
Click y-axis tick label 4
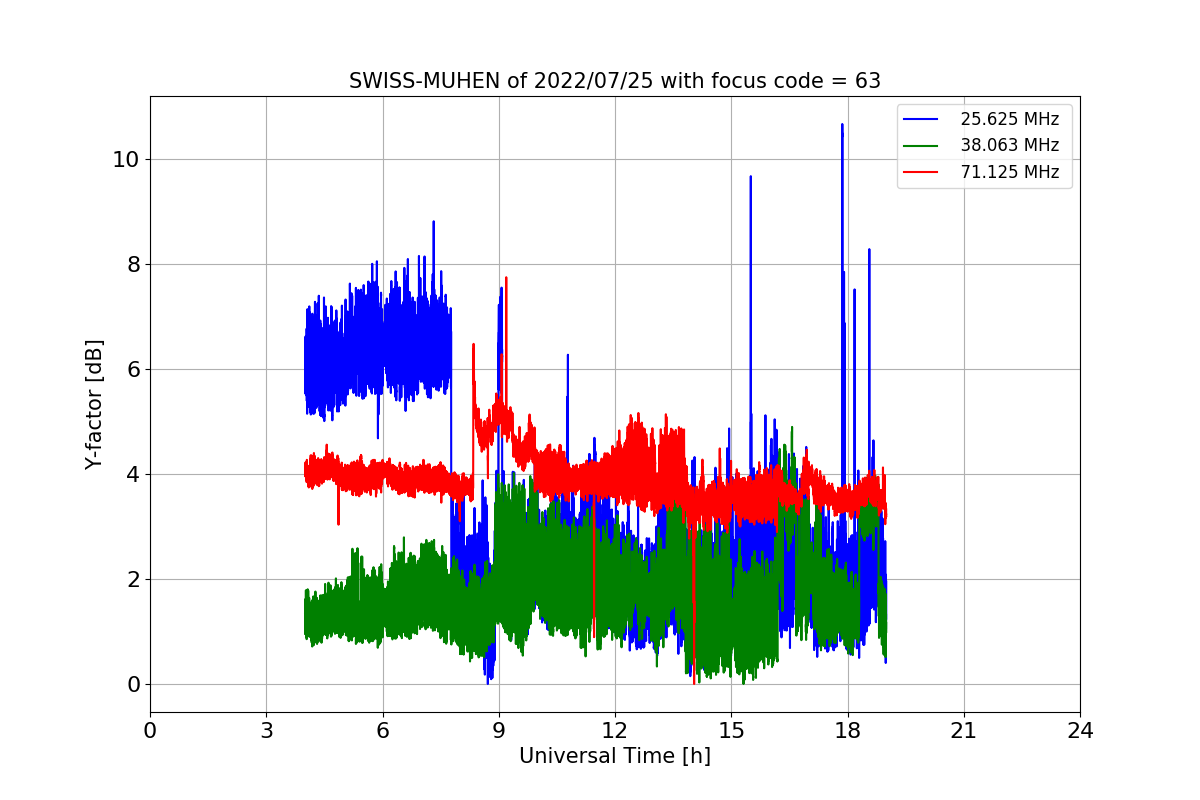(133, 474)
